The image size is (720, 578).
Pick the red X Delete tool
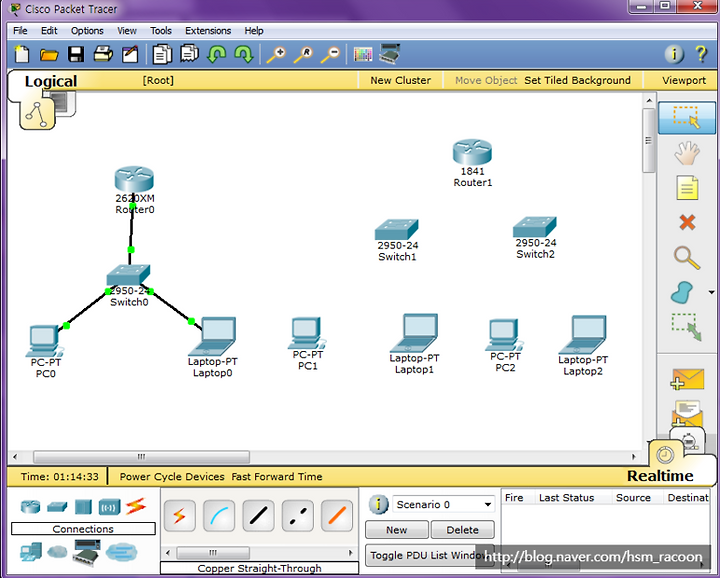(687, 223)
